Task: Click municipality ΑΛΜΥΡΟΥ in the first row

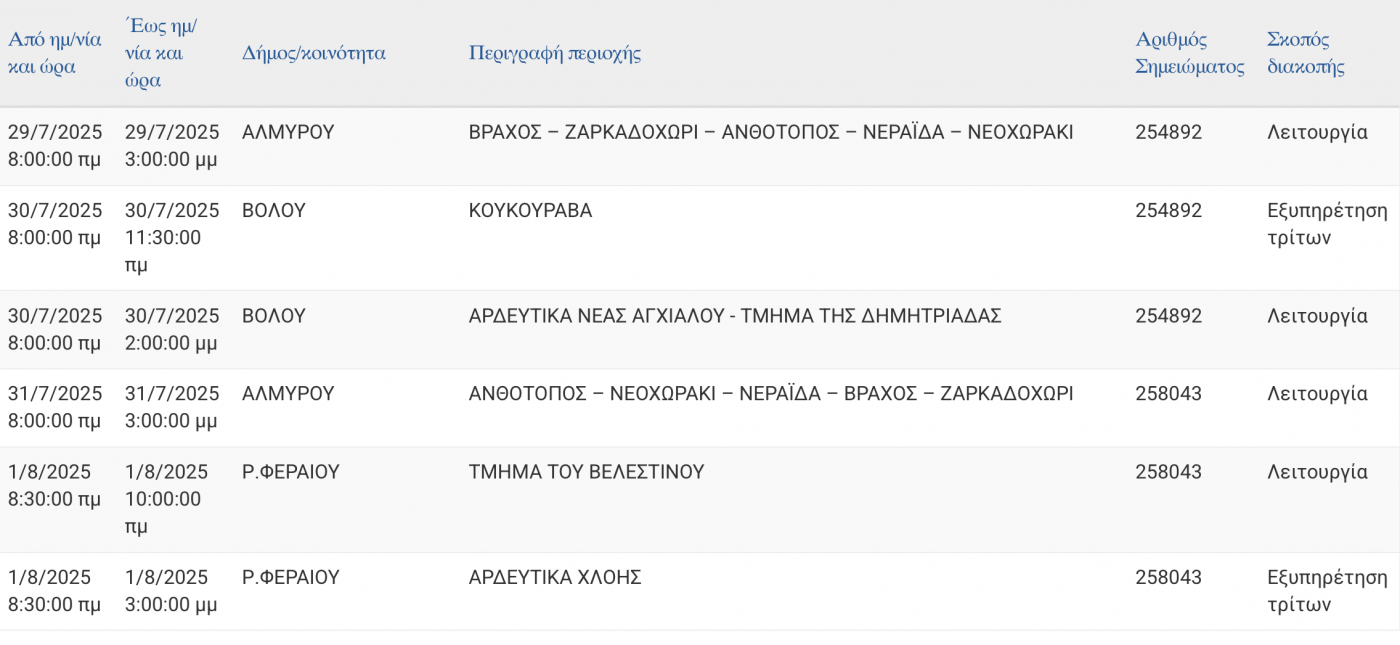Action: click(x=288, y=132)
